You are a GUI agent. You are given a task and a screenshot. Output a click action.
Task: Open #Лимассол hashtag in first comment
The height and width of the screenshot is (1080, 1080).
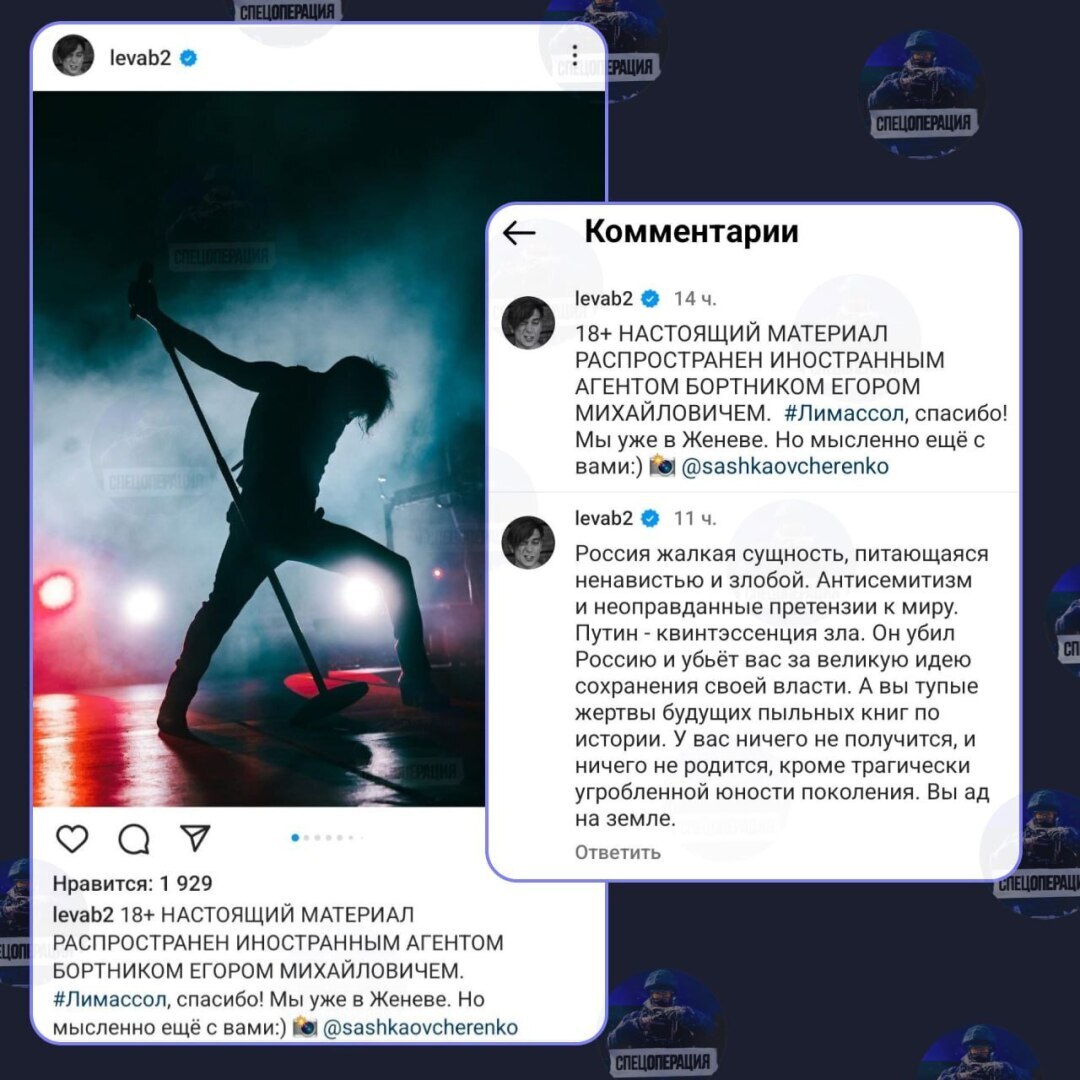844,413
